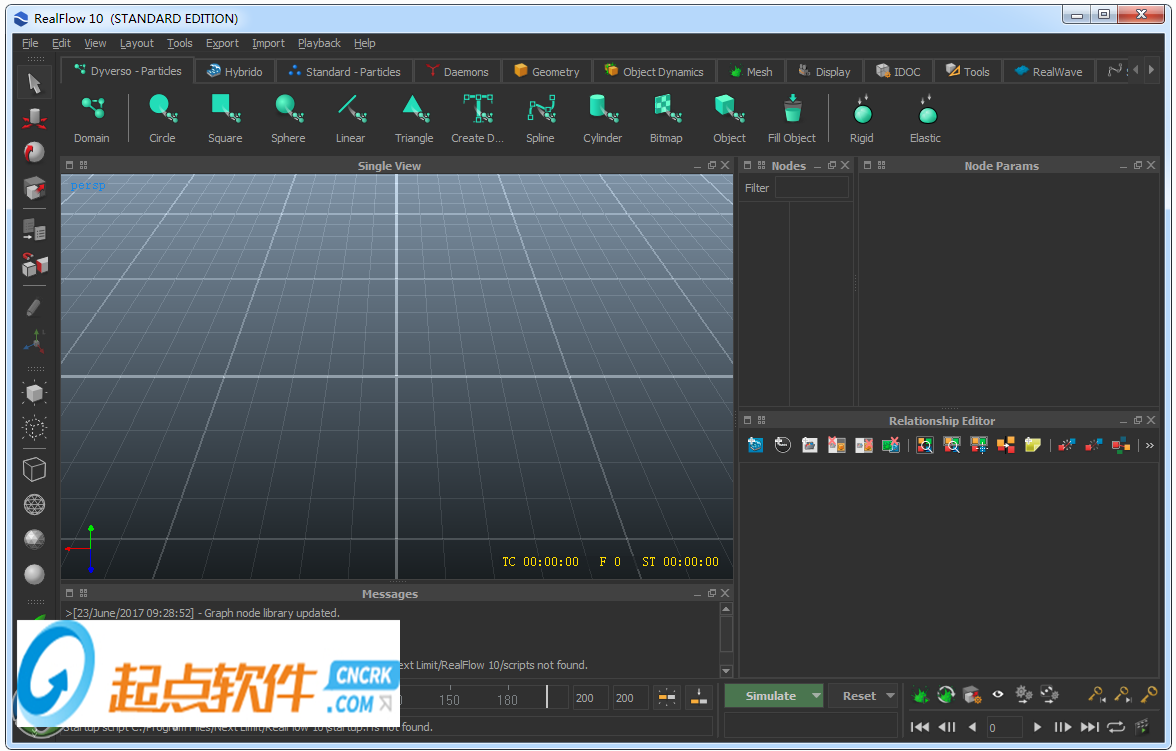The height and width of the screenshot is (751, 1176).
Task: Toggle loop playback mode
Action: 1116,727
